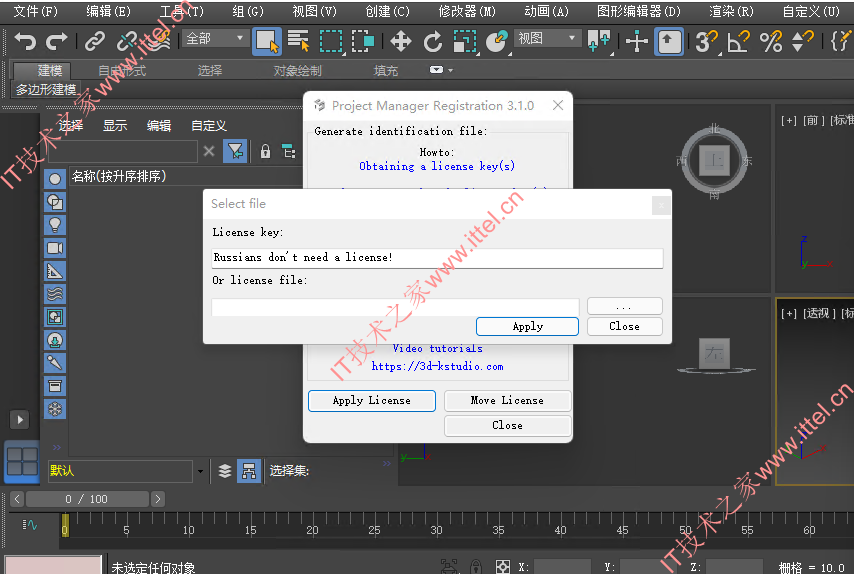Toggle Angle Snap
The width and height of the screenshot is (854, 574).
739,41
